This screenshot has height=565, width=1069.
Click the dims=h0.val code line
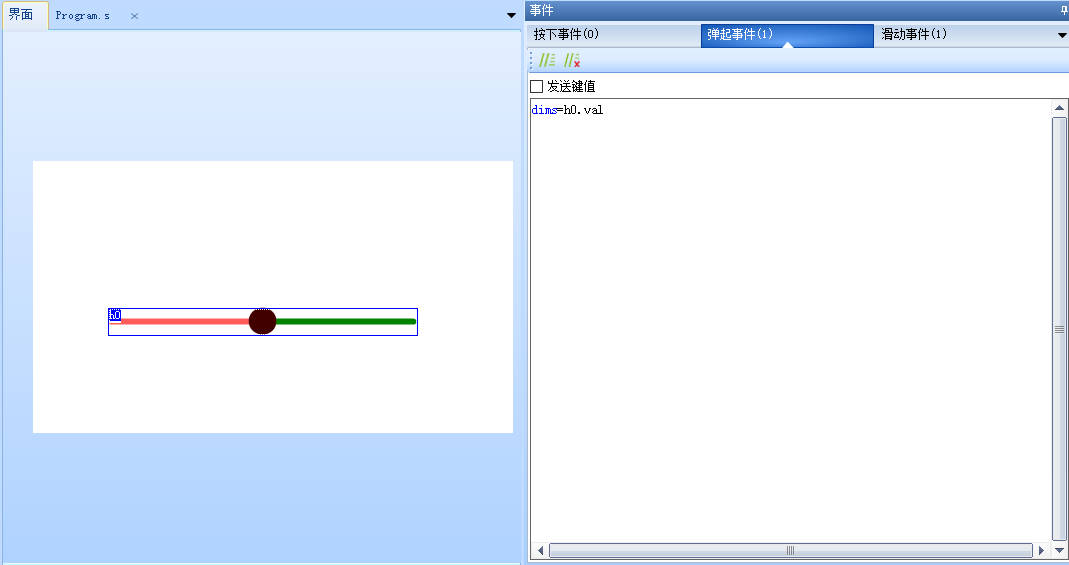coord(568,110)
